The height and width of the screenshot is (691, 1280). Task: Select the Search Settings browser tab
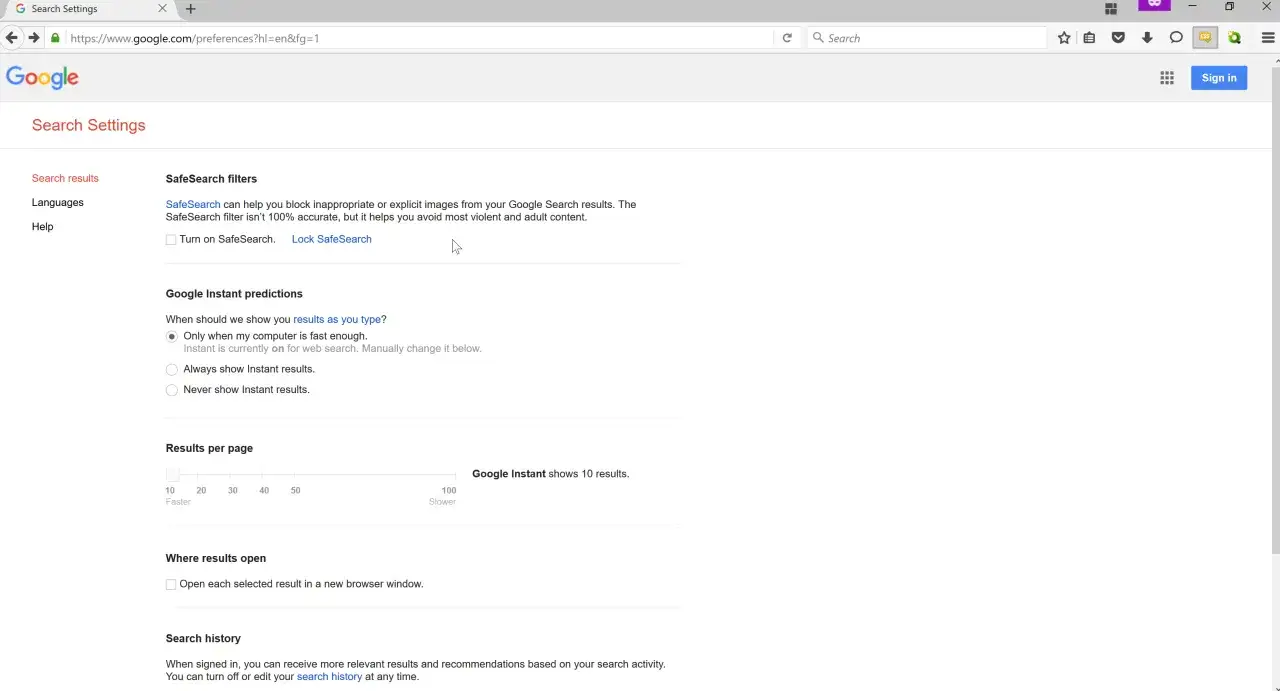[x=88, y=9]
